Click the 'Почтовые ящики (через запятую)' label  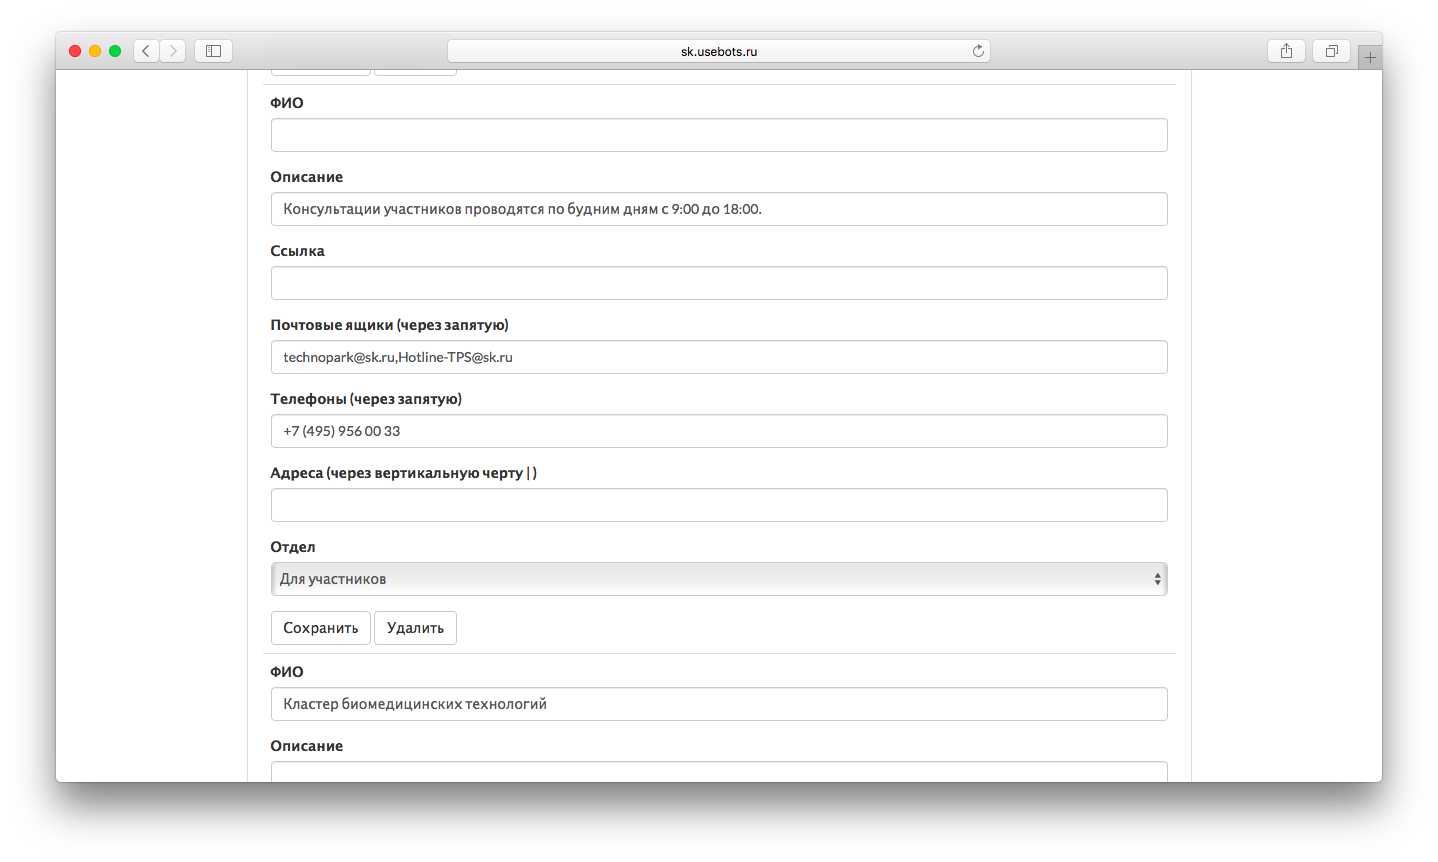pos(390,325)
